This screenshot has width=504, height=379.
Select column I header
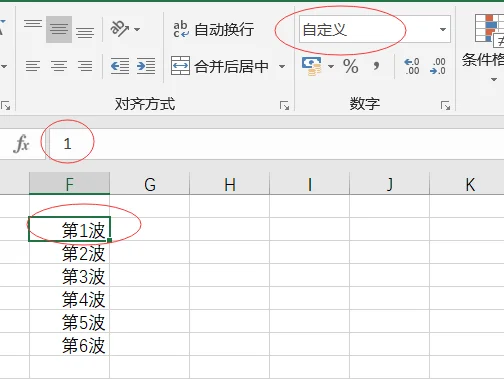click(310, 183)
